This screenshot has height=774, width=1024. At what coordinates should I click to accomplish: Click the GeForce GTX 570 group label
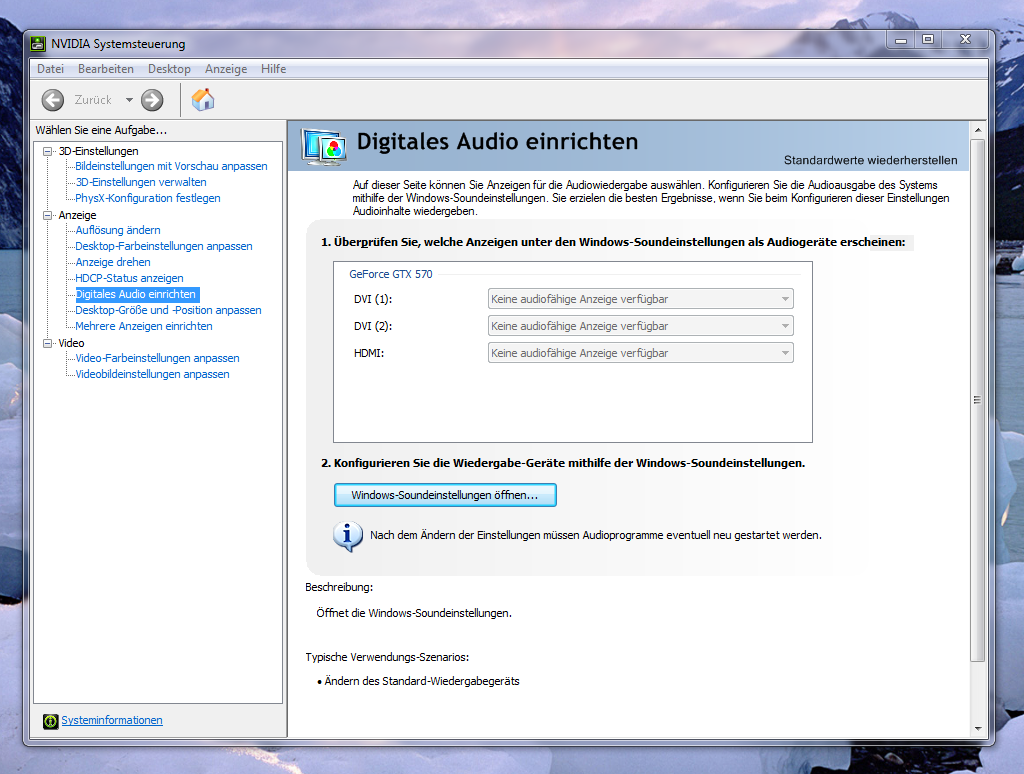(391, 274)
